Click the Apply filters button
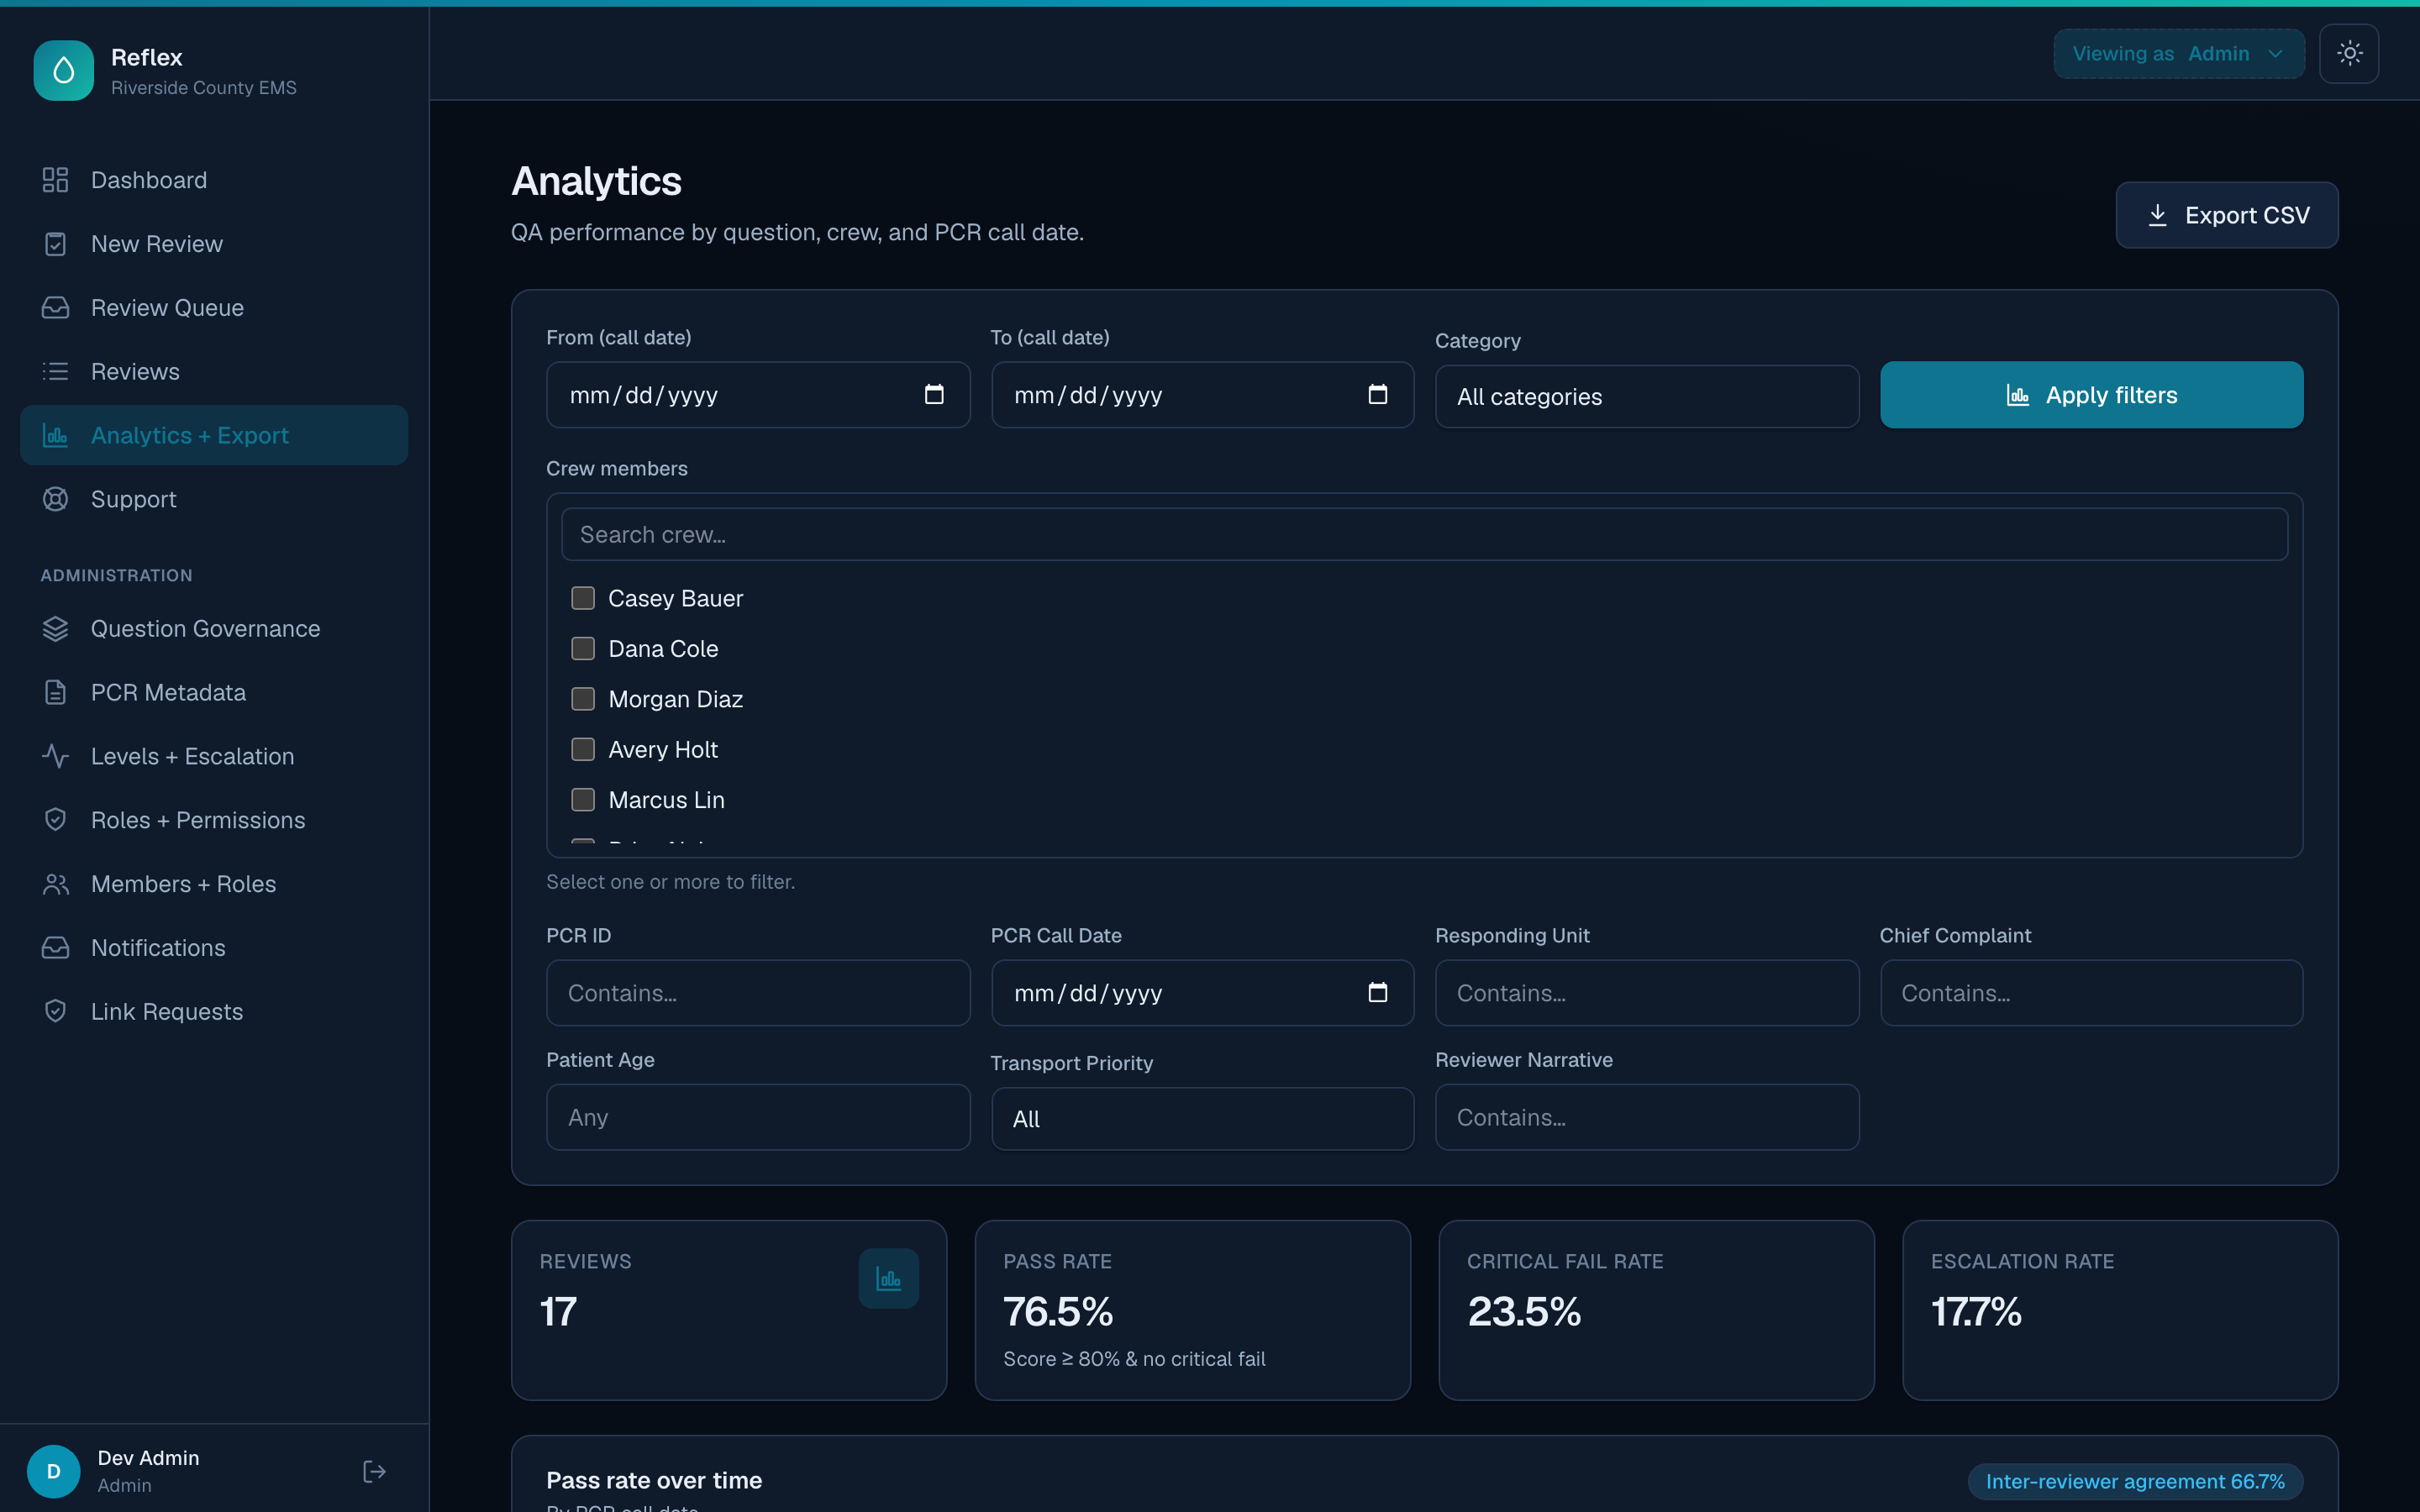The width and height of the screenshot is (2420, 1512). 2091,395
